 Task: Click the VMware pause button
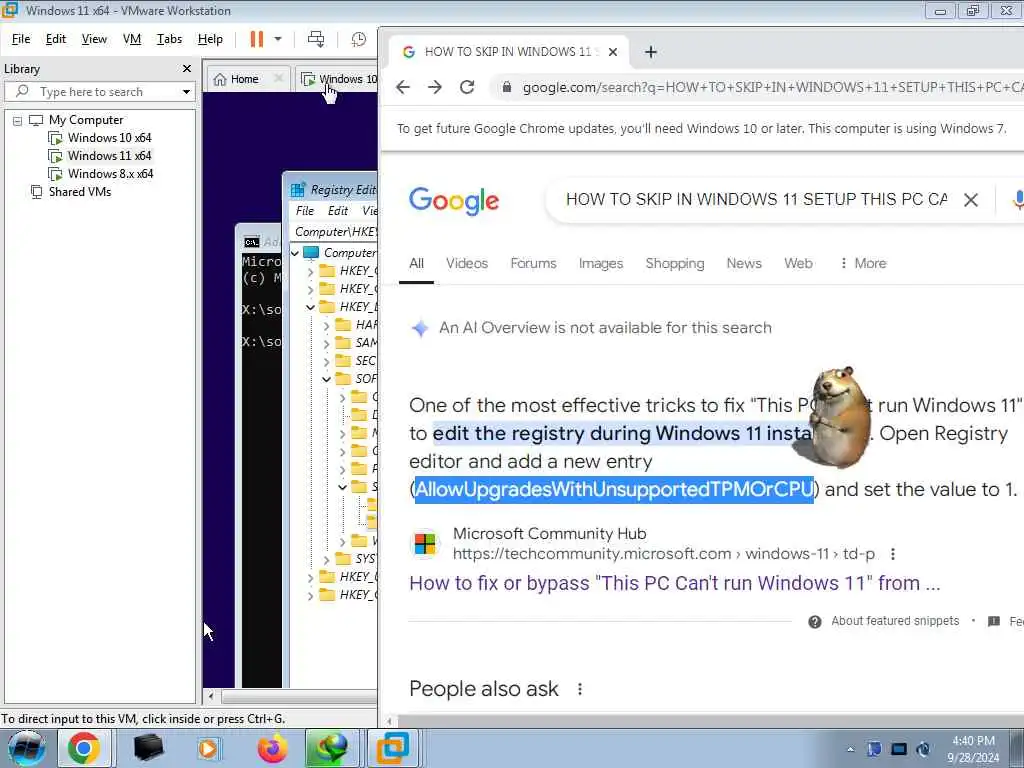click(257, 39)
